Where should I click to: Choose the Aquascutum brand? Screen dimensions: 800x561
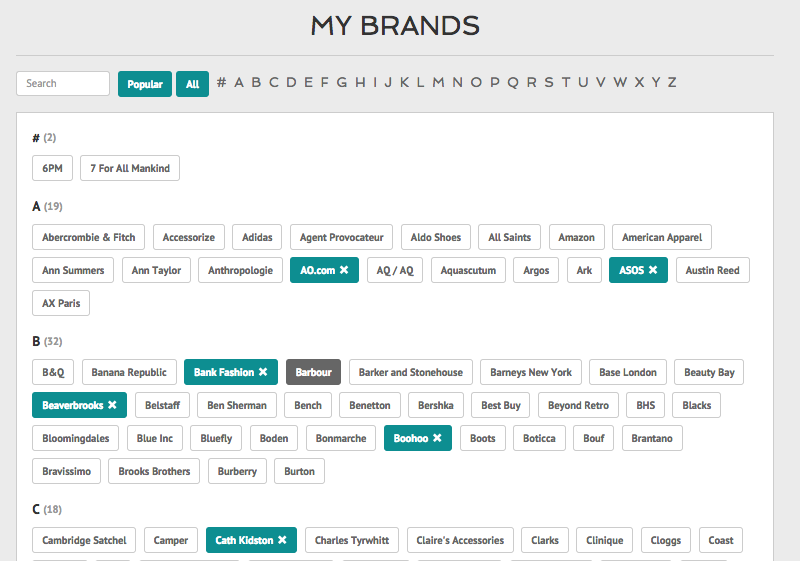click(468, 270)
